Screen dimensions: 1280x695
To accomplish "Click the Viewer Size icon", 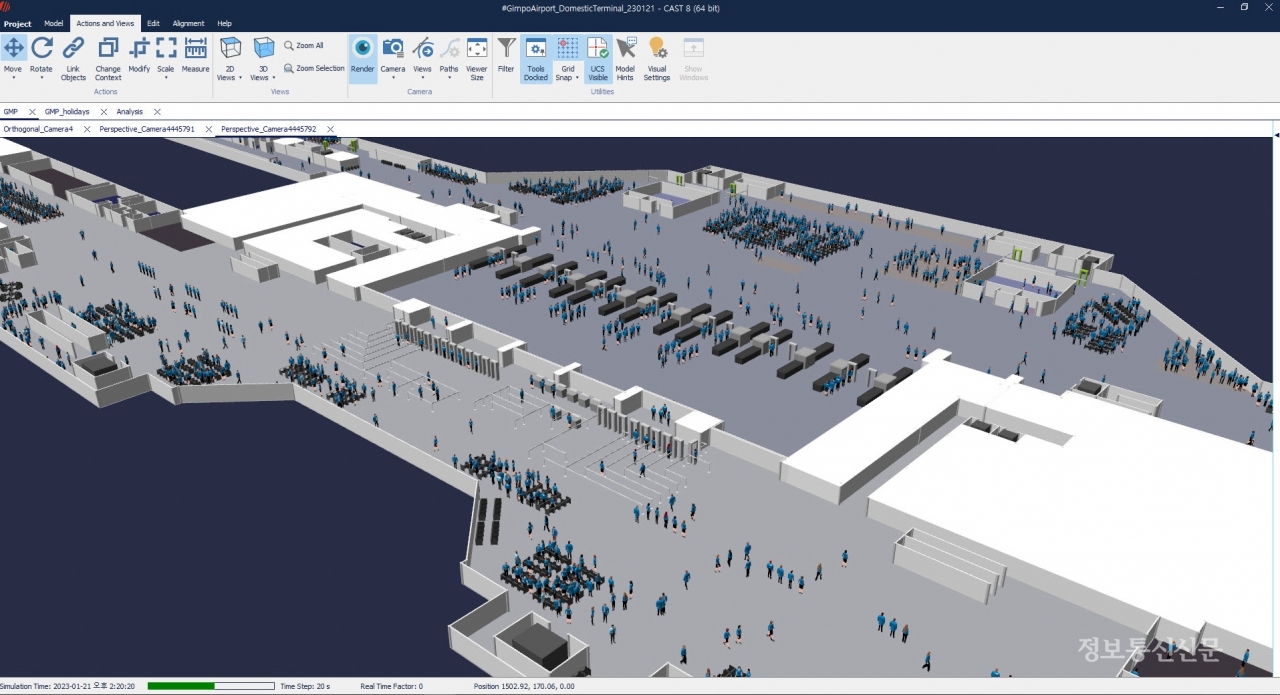I will tap(477, 58).
